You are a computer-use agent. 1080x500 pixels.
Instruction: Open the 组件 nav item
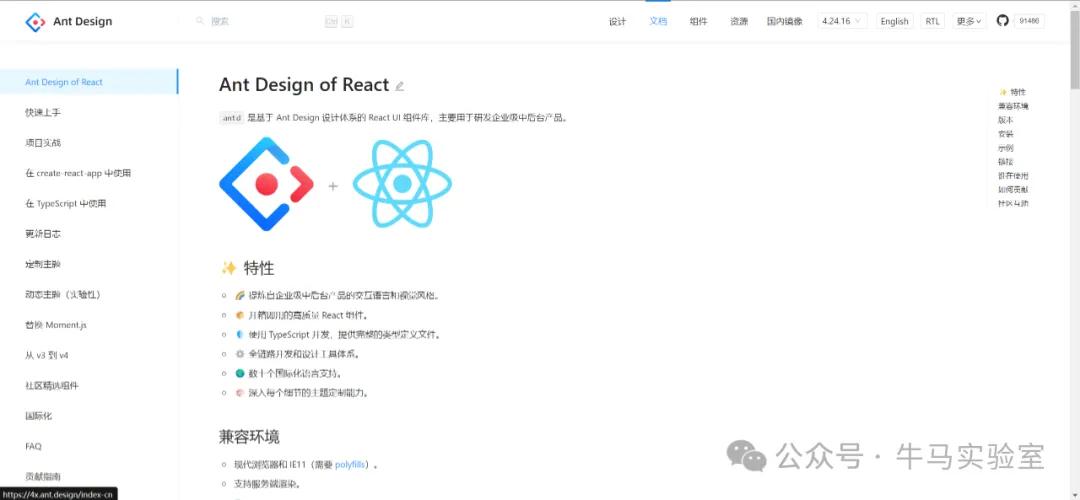coord(698,21)
